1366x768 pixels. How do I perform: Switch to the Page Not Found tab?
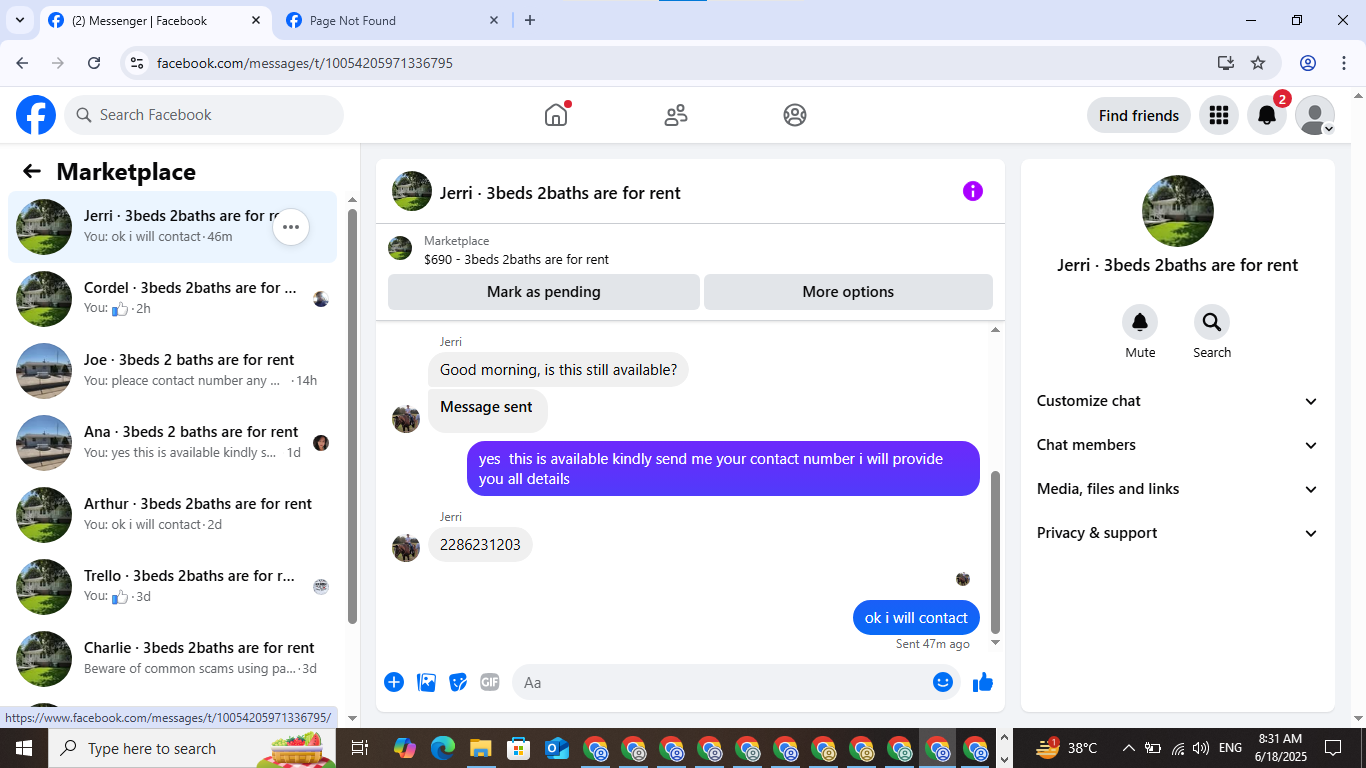[392, 20]
